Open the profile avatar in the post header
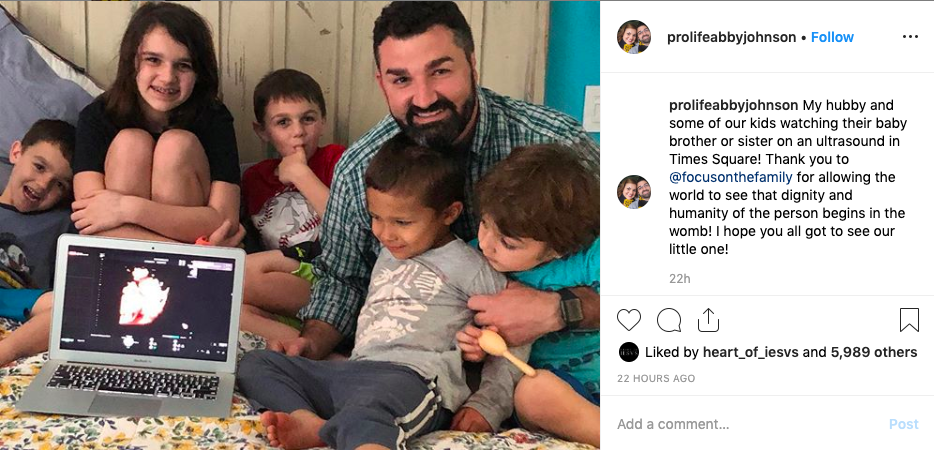The image size is (934, 450). 634,37
